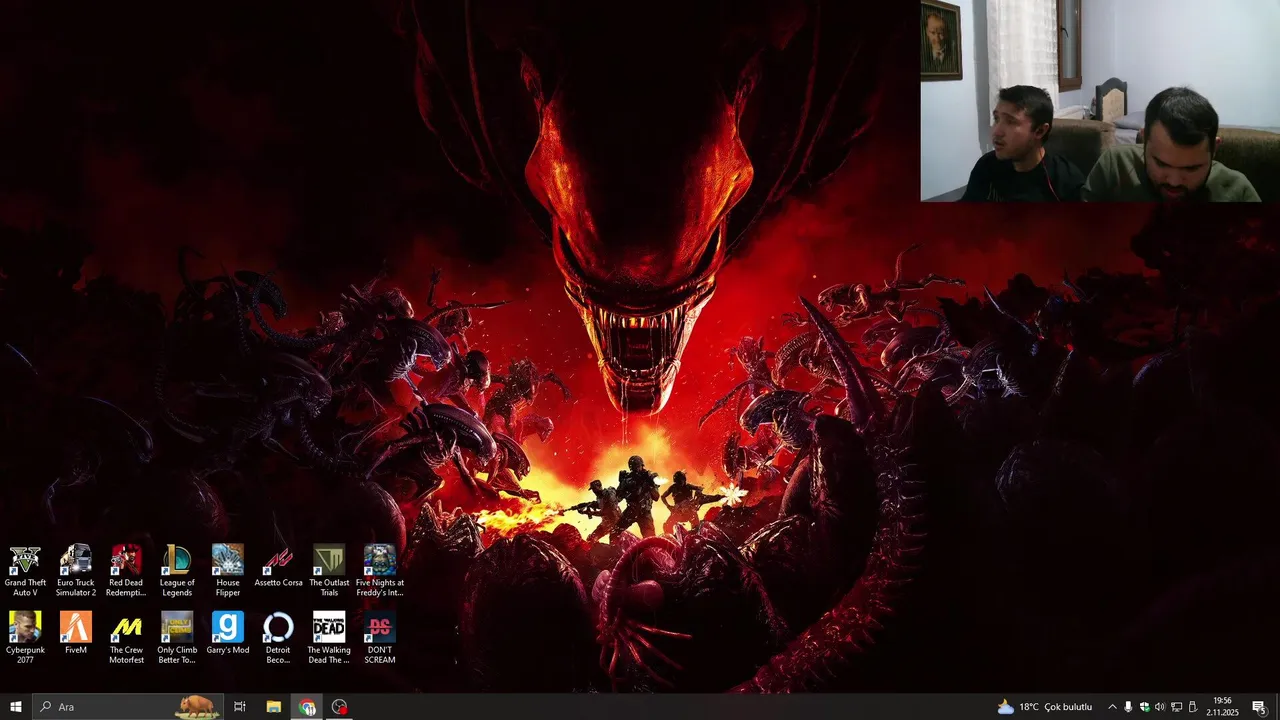Open the volume control in the tray
Viewport: 1280px width, 720px height.
[1160, 707]
